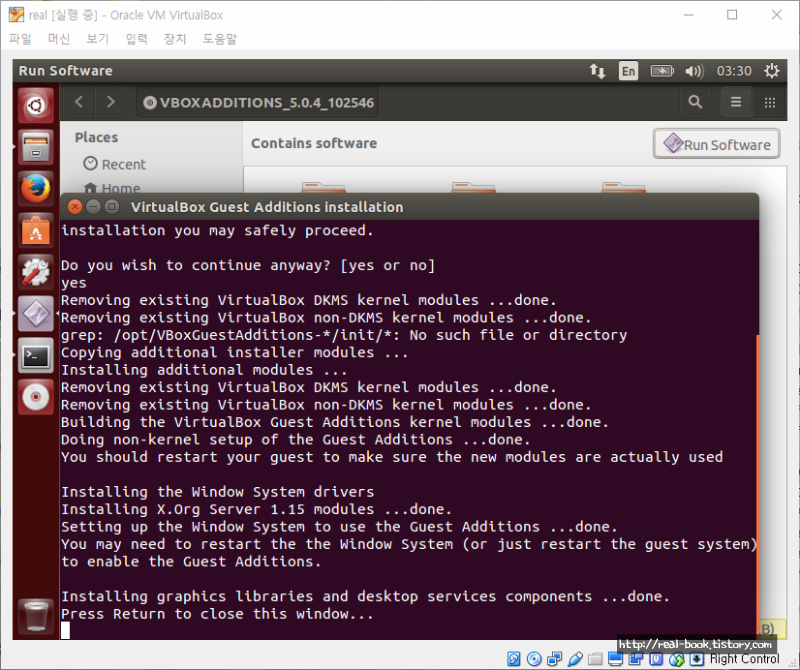The width and height of the screenshot is (800, 670).
Task: Open the network indicator in top panel
Action: pos(597,71)
